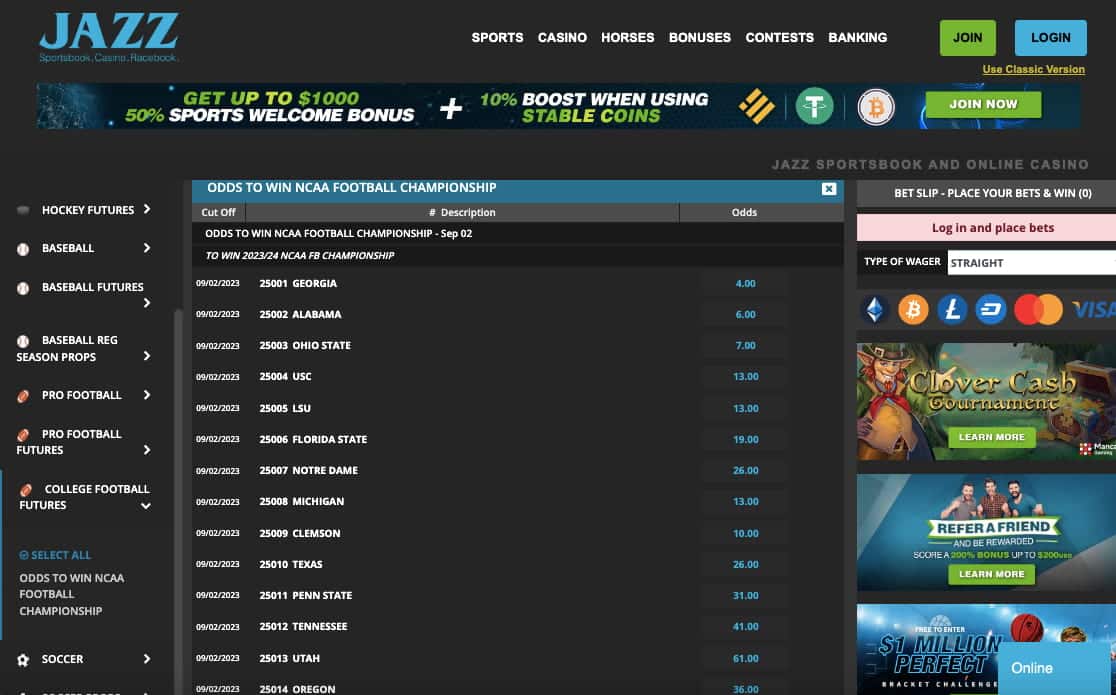Collapse the College Football Futures chevron

pos(145,506)
